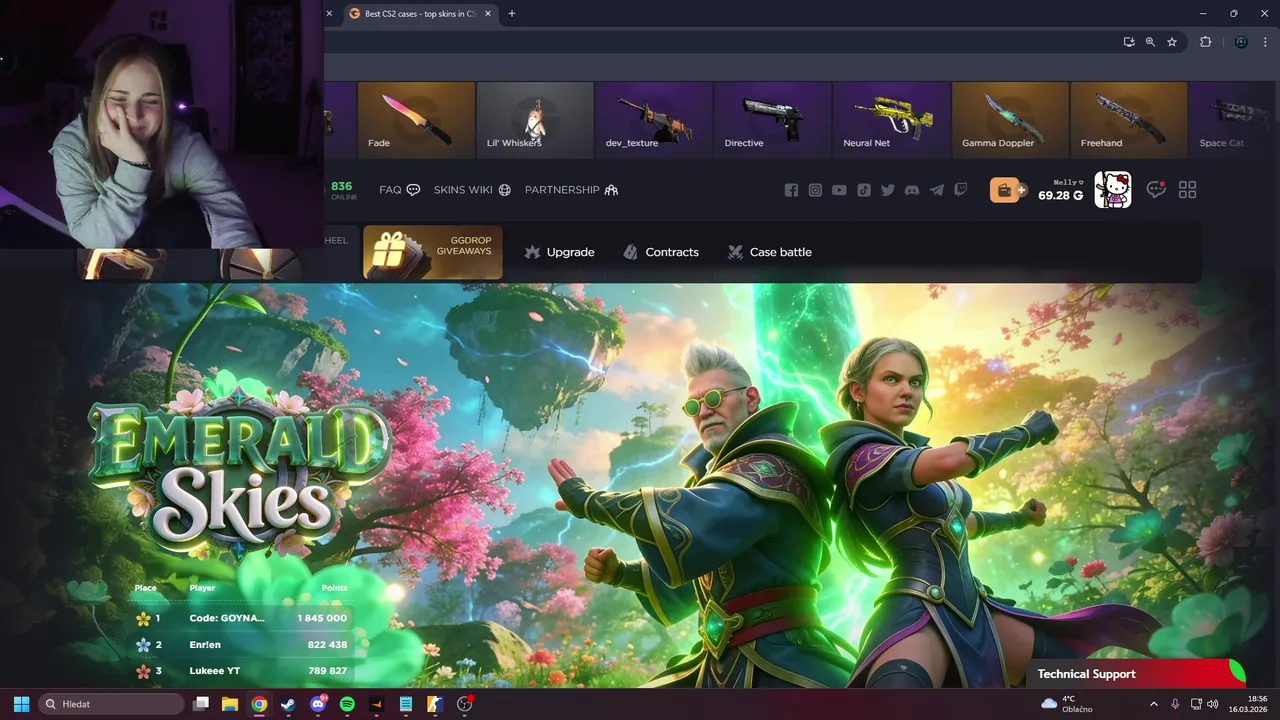Select the Freehand drop card
This screenshot has width=1280, height=720.
1129,120
